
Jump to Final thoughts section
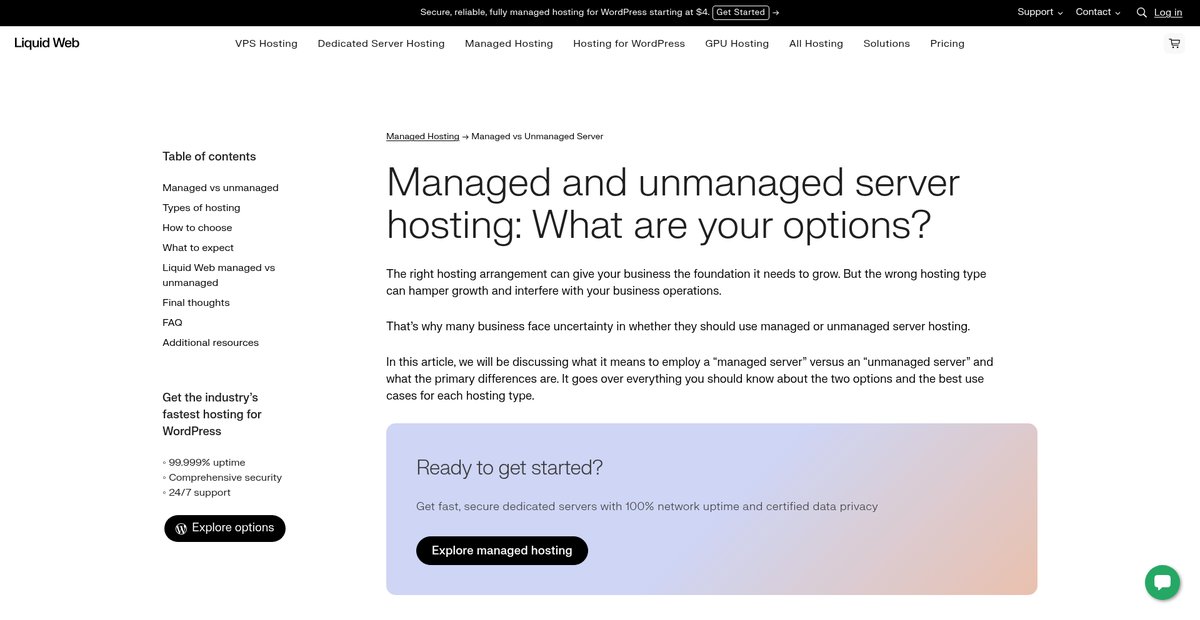196,303
